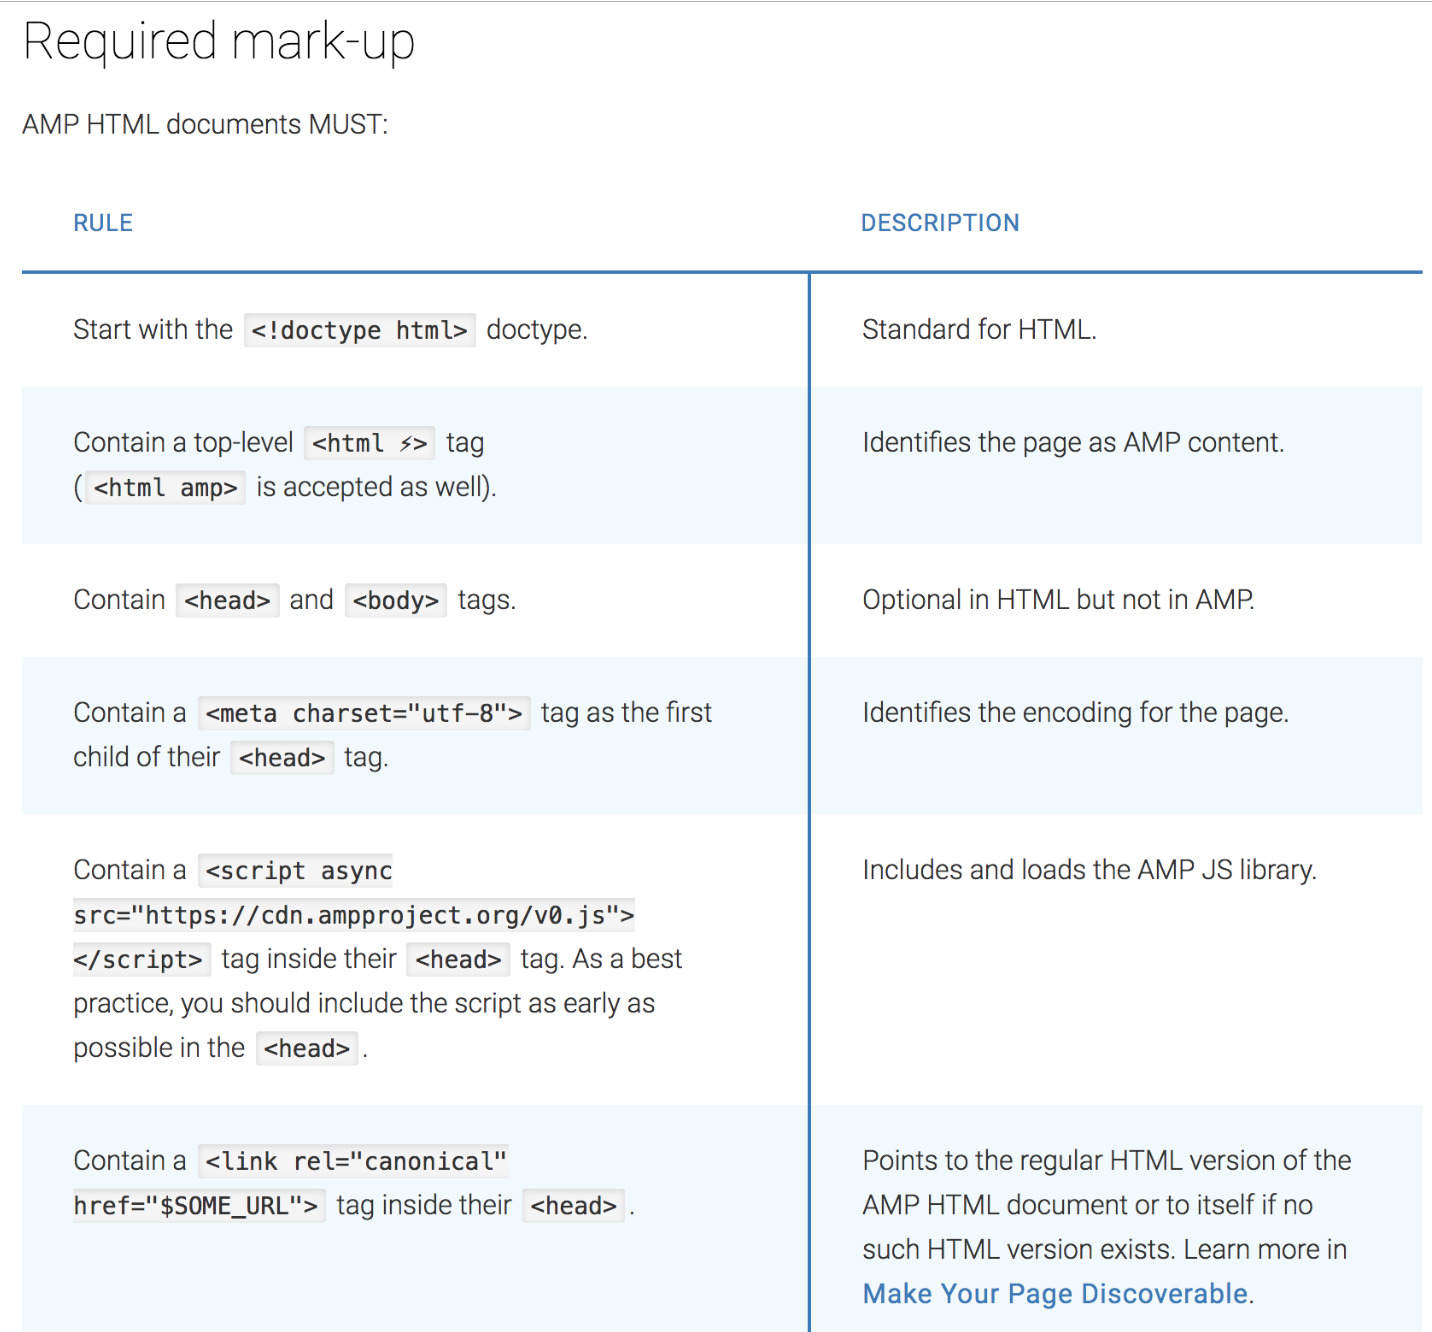This screenshot has height=1332, width=1432.
Task: Click the <html amp> code snippet
Action: [165, 488]
